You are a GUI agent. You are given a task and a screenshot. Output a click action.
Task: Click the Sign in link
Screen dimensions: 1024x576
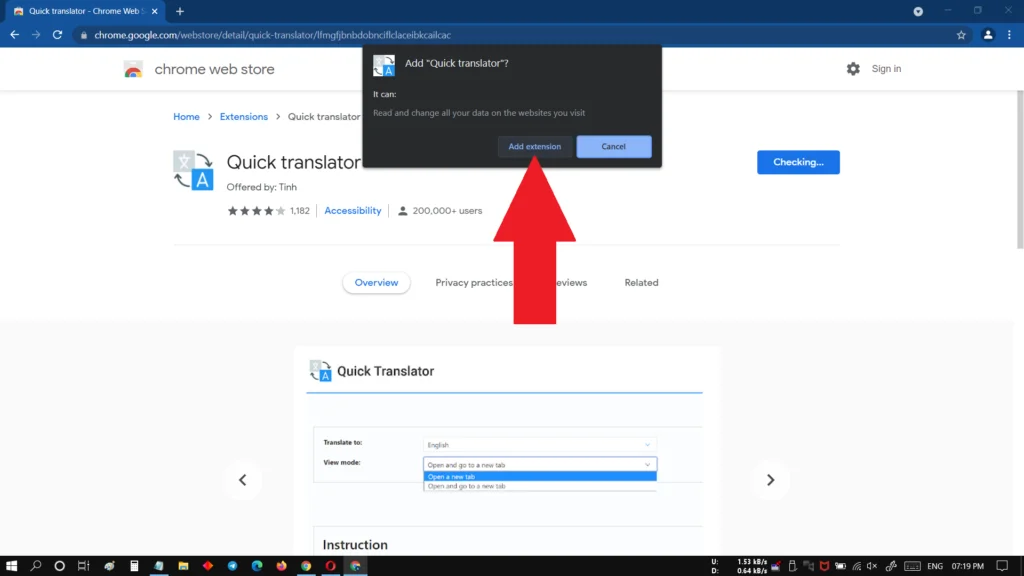[886, 69]
